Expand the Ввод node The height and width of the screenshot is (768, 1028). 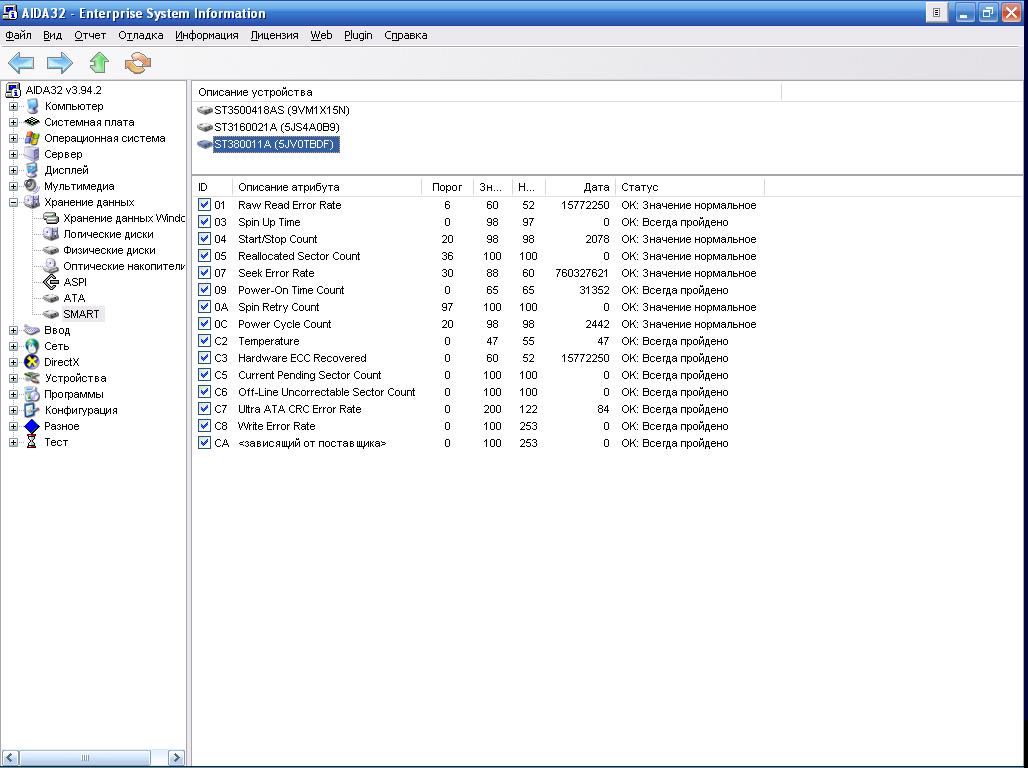pos(13,331)
